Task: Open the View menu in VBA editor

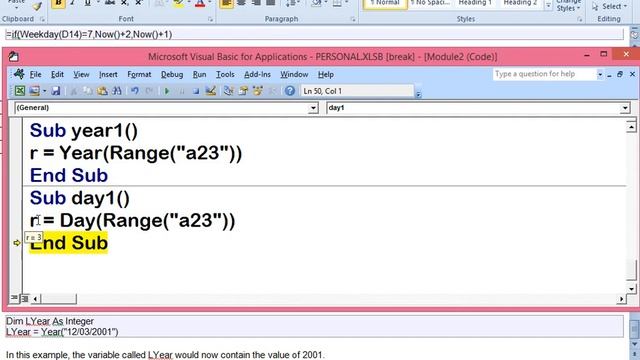Action: point(81,74)
